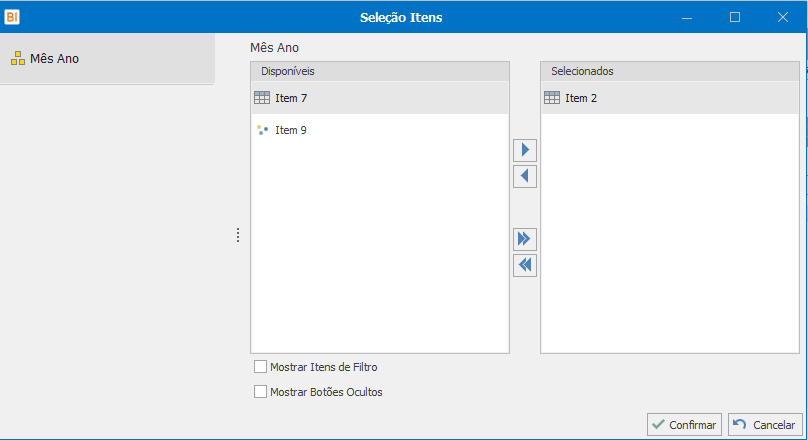Image resolution: width=808 pixels, height=440 pixels.
Task: Enable Mostrar Itens de Filtro checkbox
Action: tap(261, 367)
